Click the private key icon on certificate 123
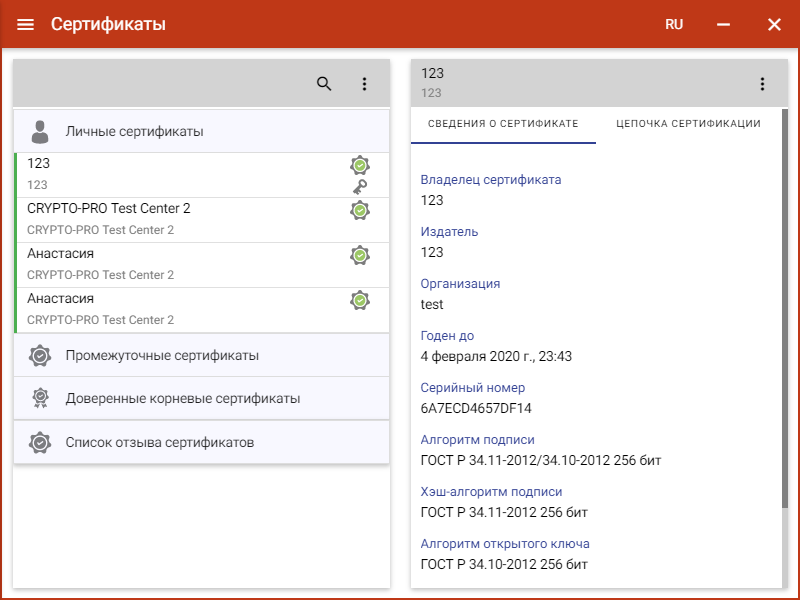800x600 pixels. (x=360, y=187)
